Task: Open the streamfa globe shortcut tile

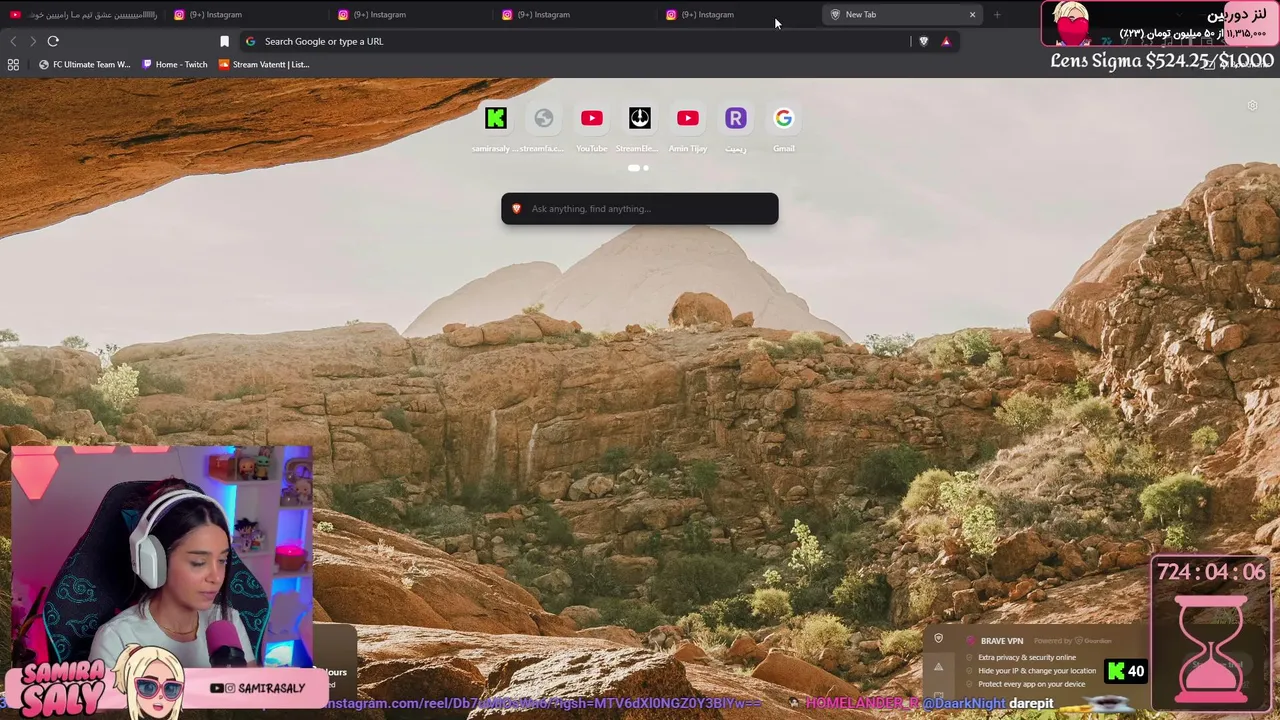Action: coord(543,119)
